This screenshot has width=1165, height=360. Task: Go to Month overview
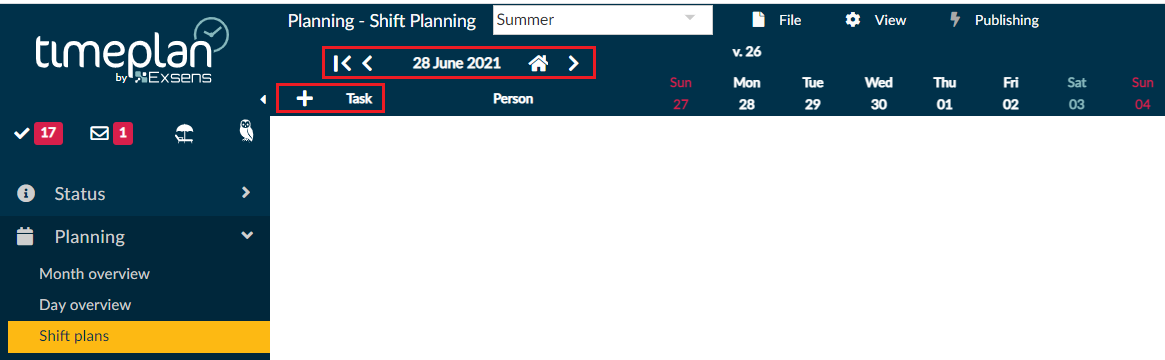point(94,274)
